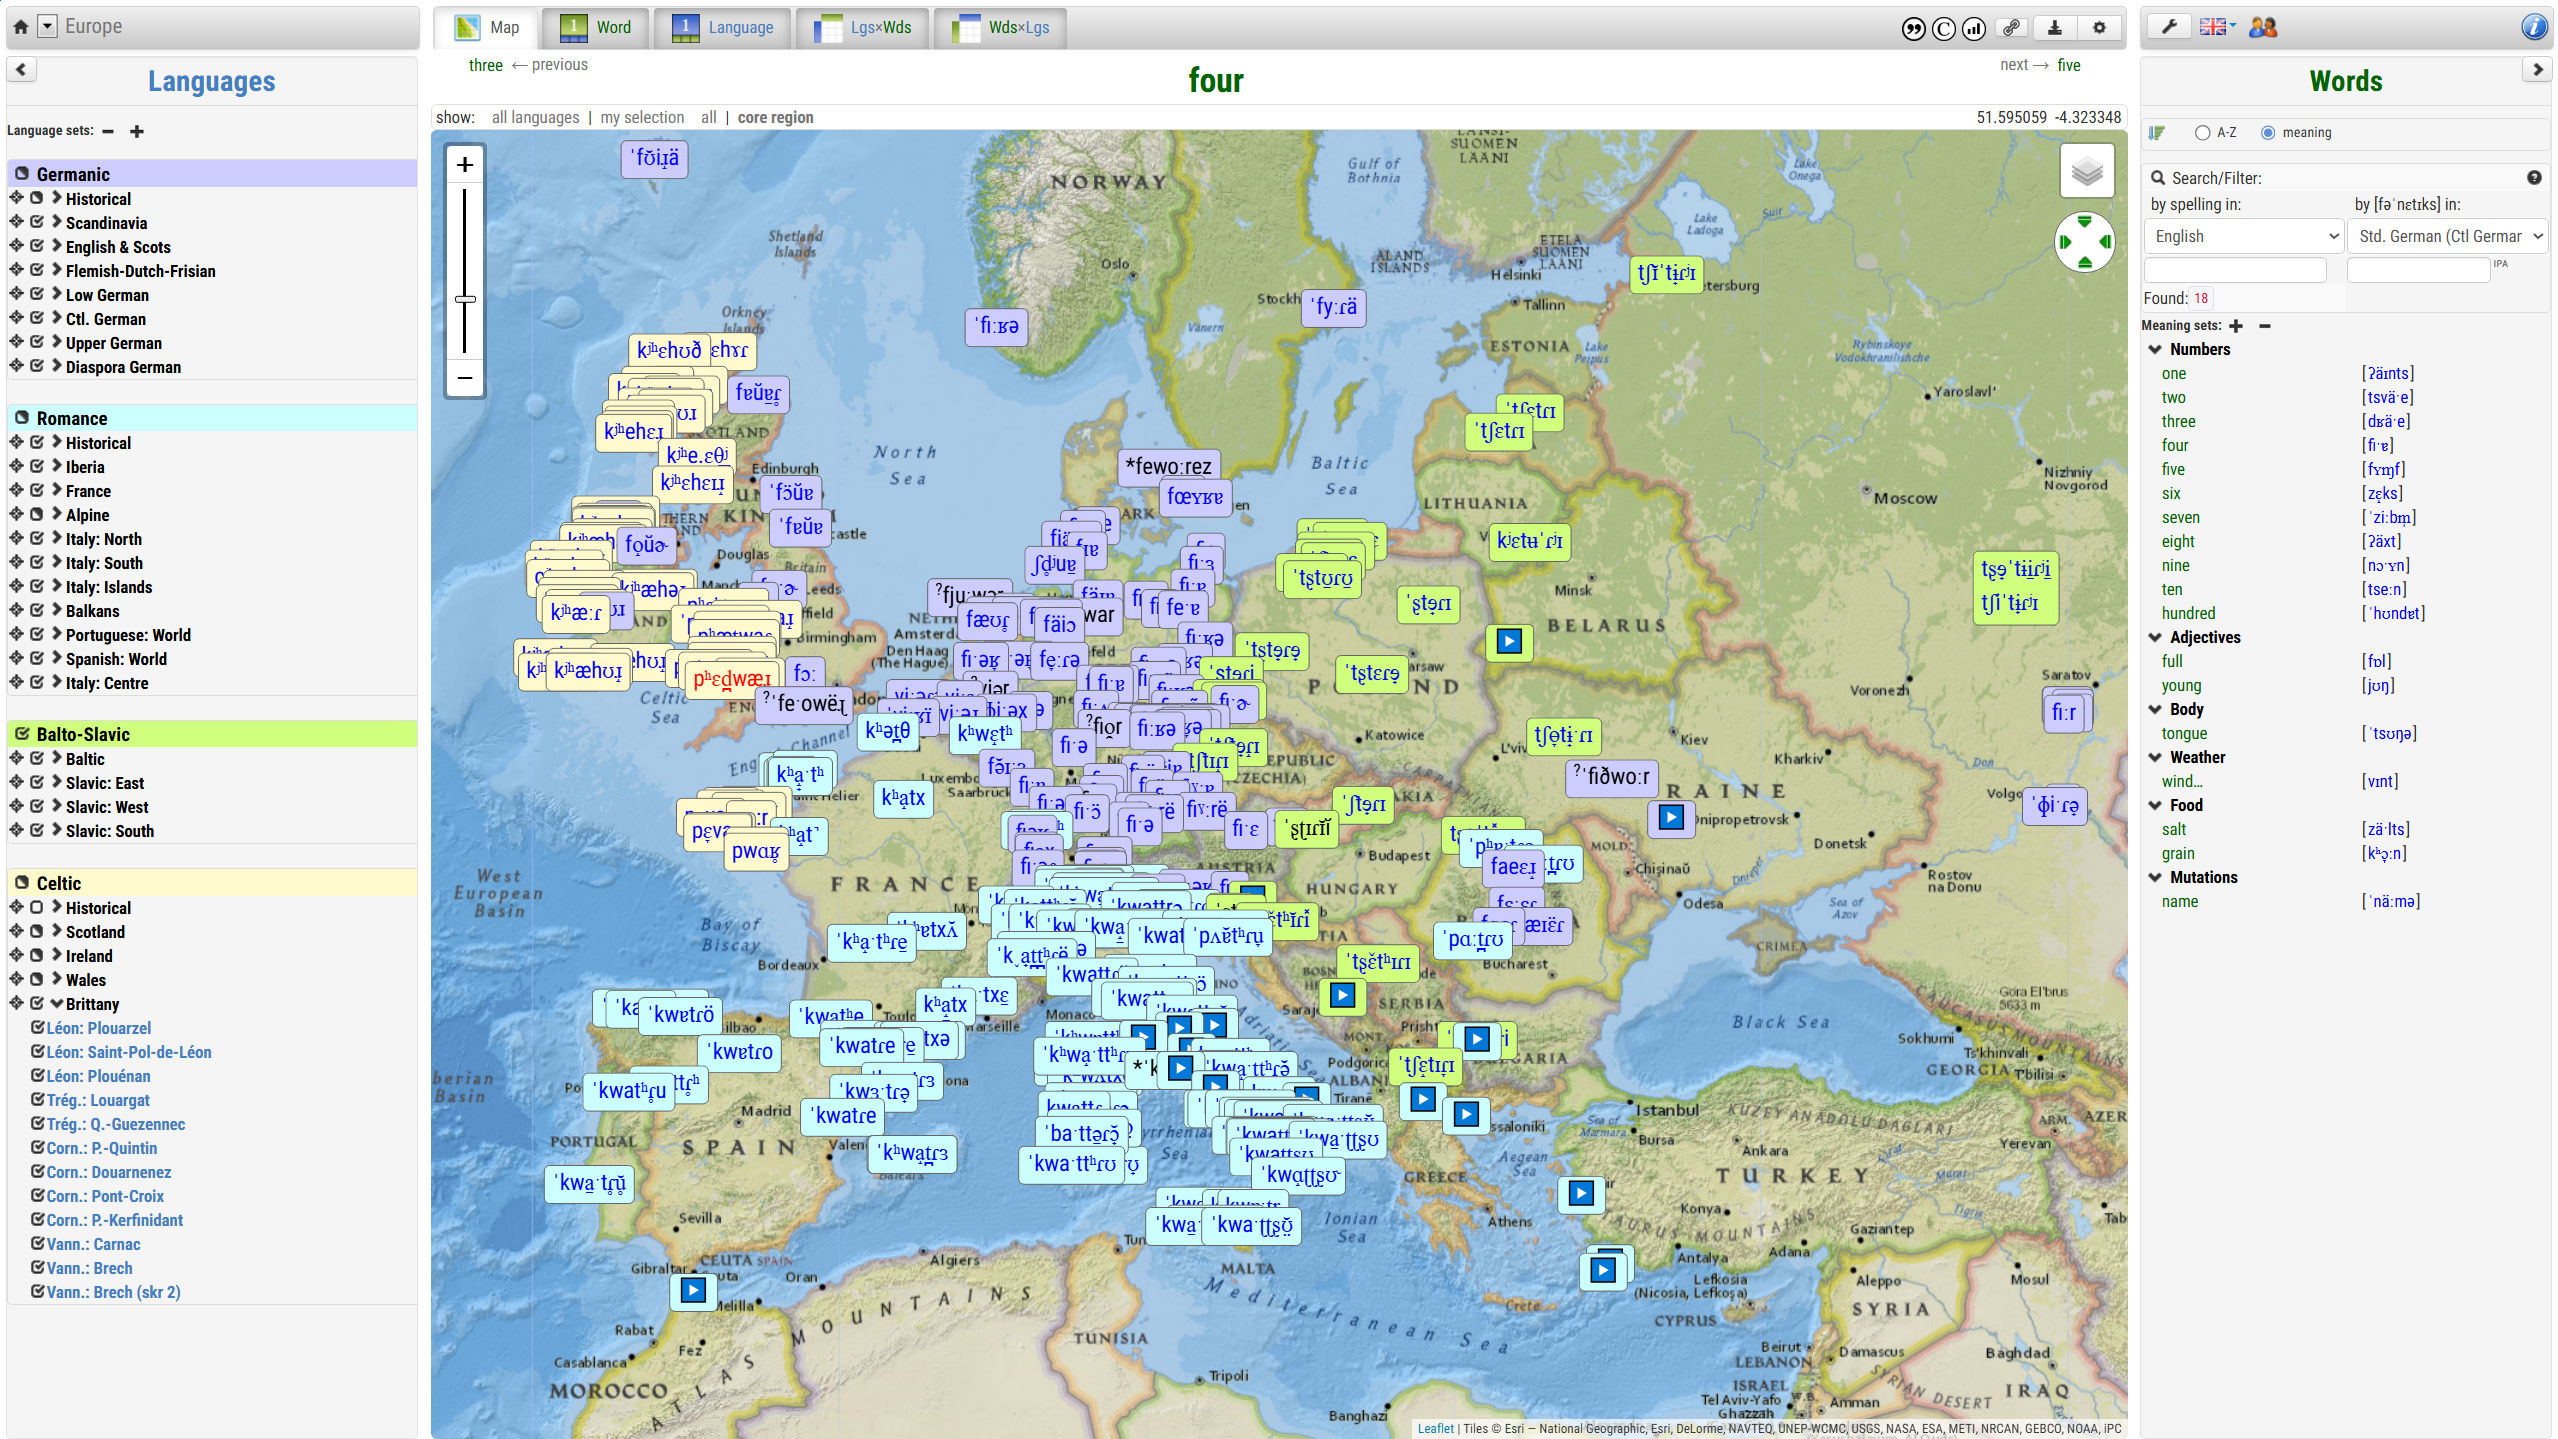The width and height of the screenshot is (2558, 1439).
Task: Collapse the Numbers meaning set
Action: 2155,349
